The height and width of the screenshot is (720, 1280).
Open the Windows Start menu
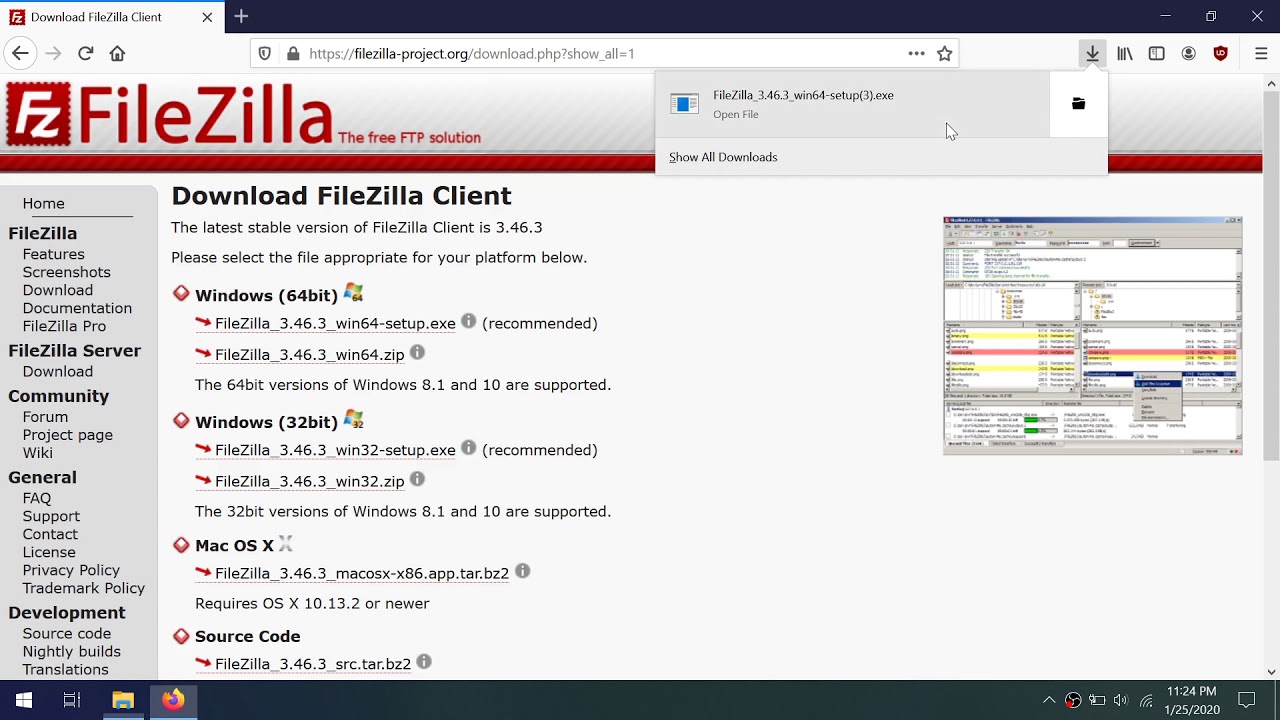click(x=24, y=700)
